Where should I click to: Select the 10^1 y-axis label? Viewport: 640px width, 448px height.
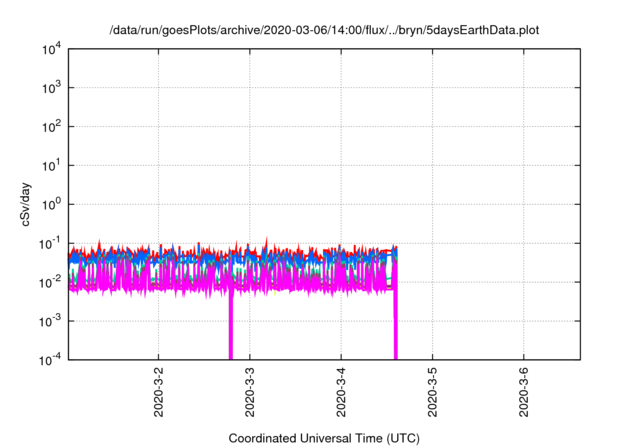point(52,165)
